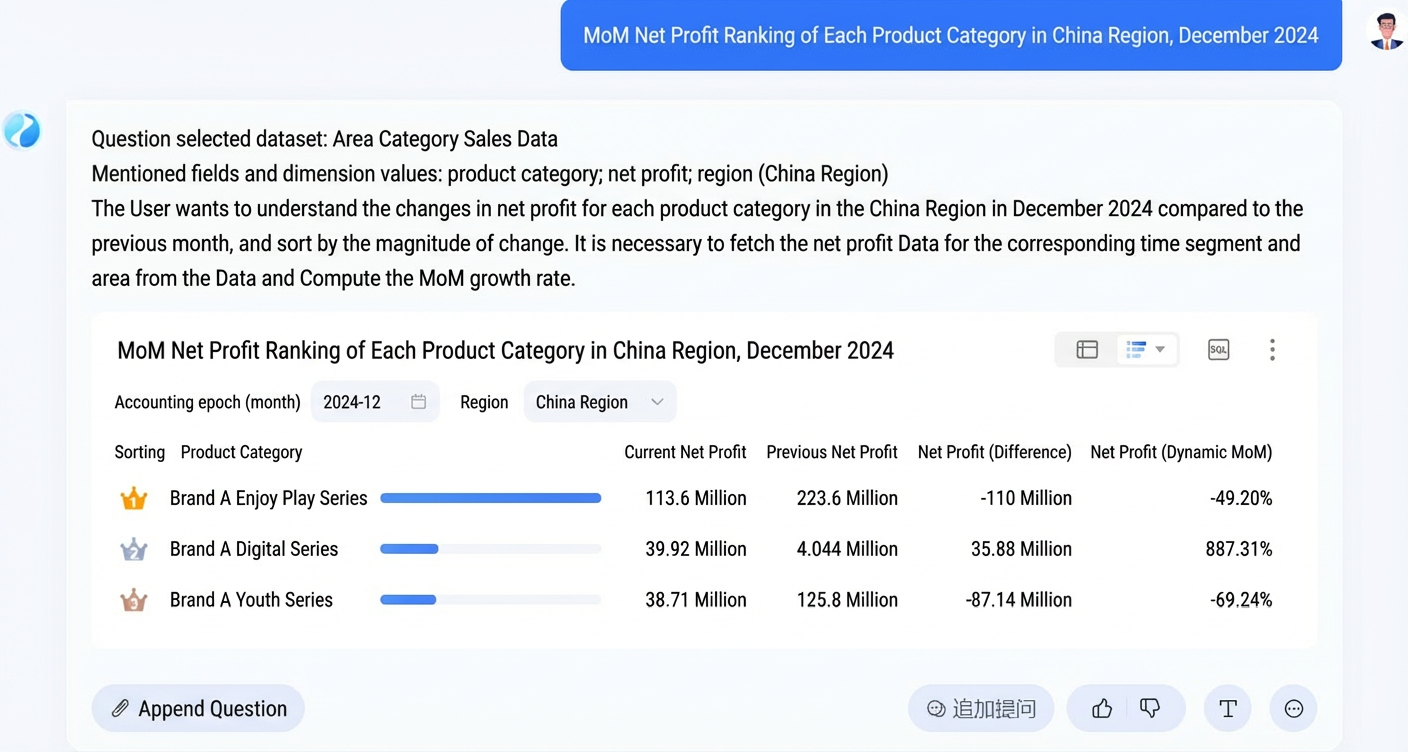Image resolution: width=1408 pixels, height=752 pixels.
Task: Click the Brand A Enjoy Play Series bar
Action: pyautogui.click(x=491, y=498)
